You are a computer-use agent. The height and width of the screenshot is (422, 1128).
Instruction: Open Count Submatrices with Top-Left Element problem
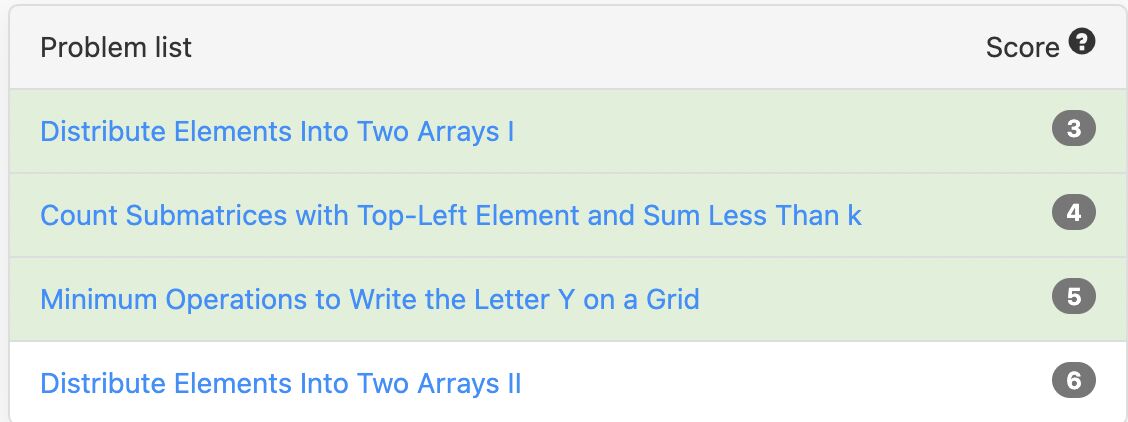click(450, 215)
